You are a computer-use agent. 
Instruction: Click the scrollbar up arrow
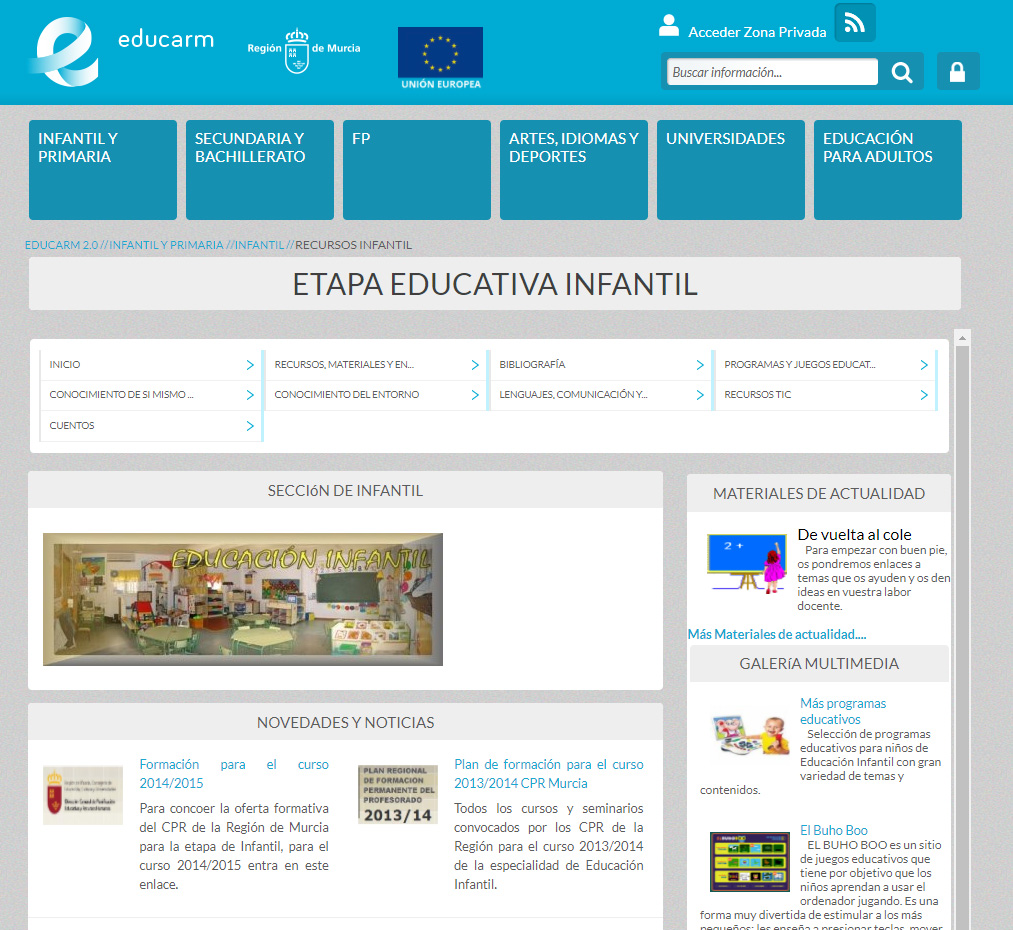coord(962,337)
